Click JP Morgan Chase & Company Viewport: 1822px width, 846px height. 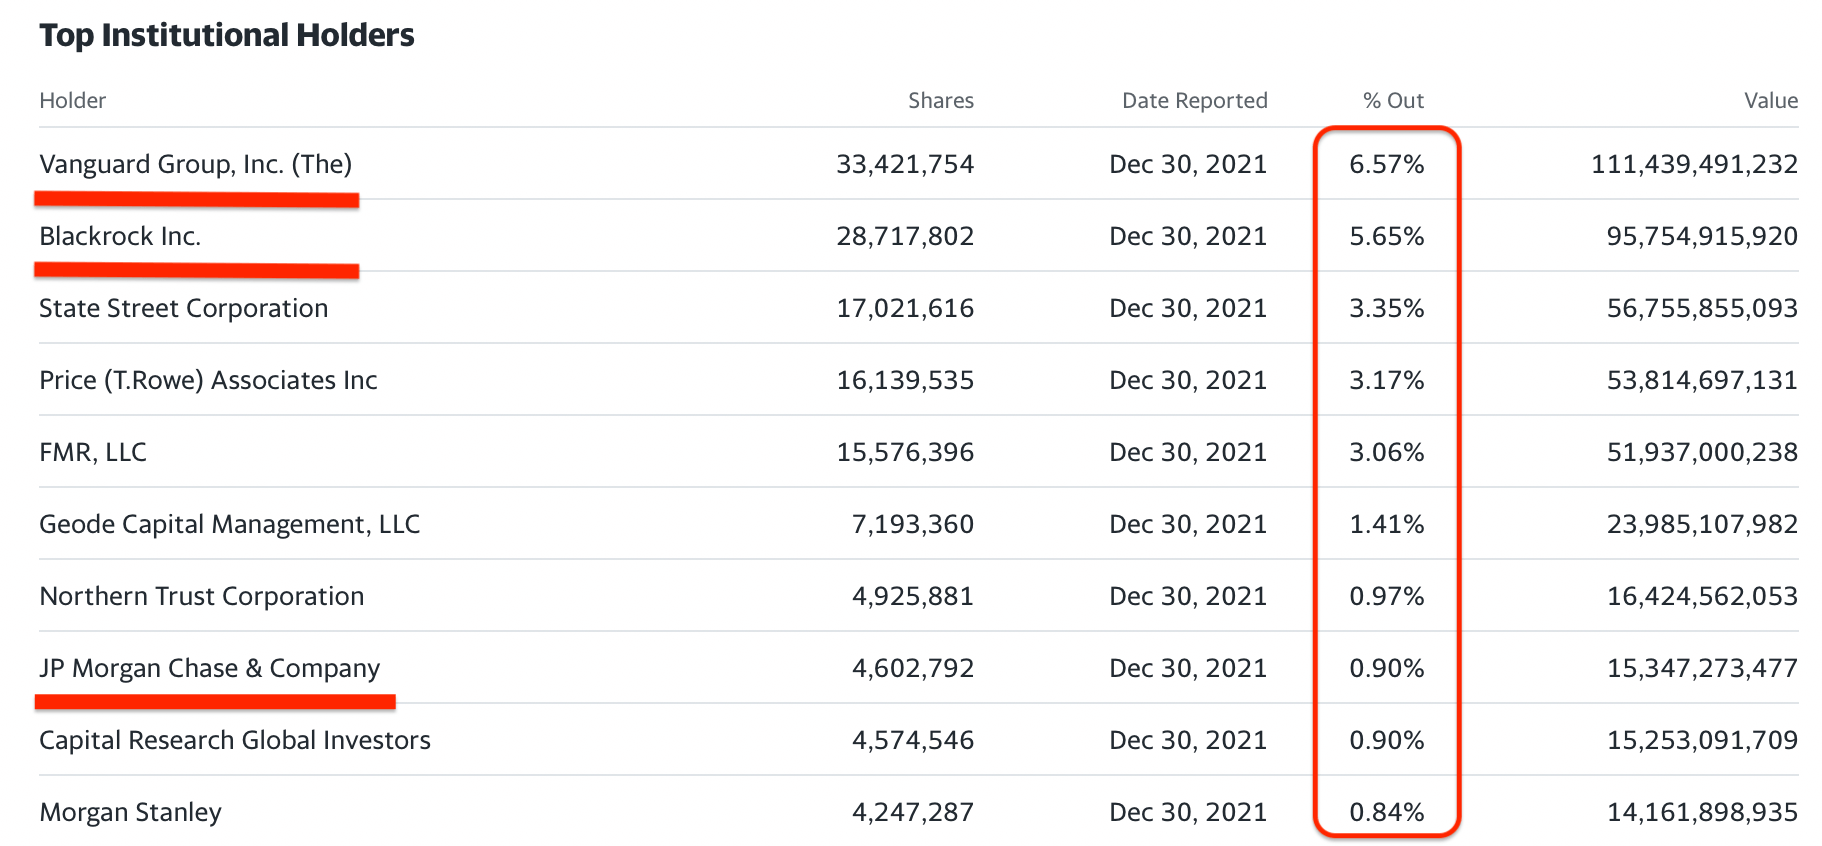pos(209,668)
